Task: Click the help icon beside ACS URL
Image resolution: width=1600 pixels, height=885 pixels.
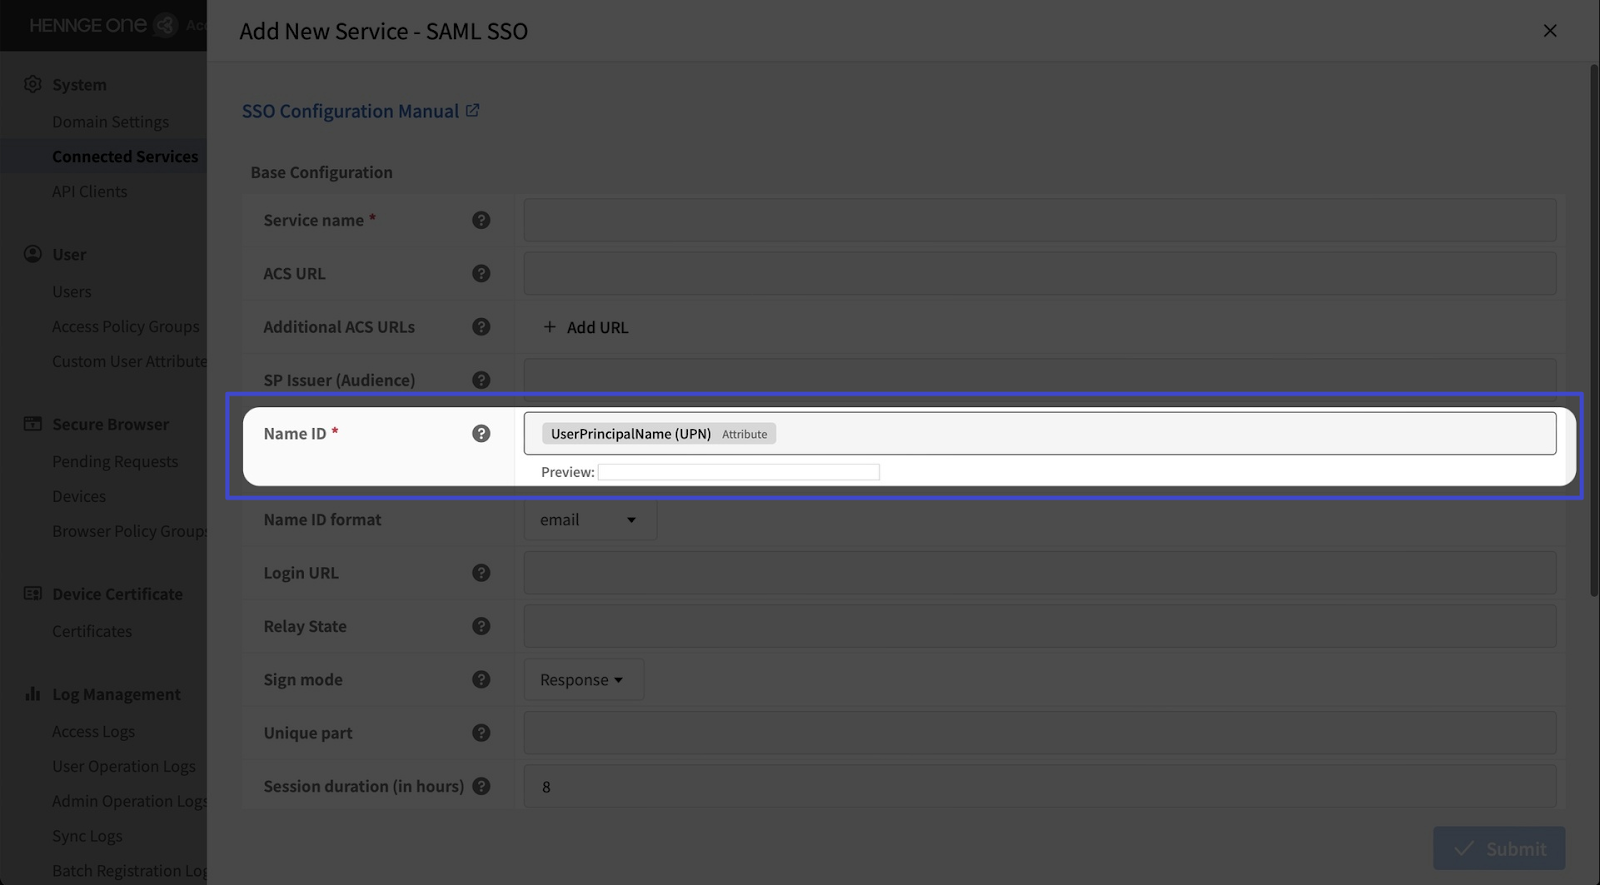Action: coord(481,274)
